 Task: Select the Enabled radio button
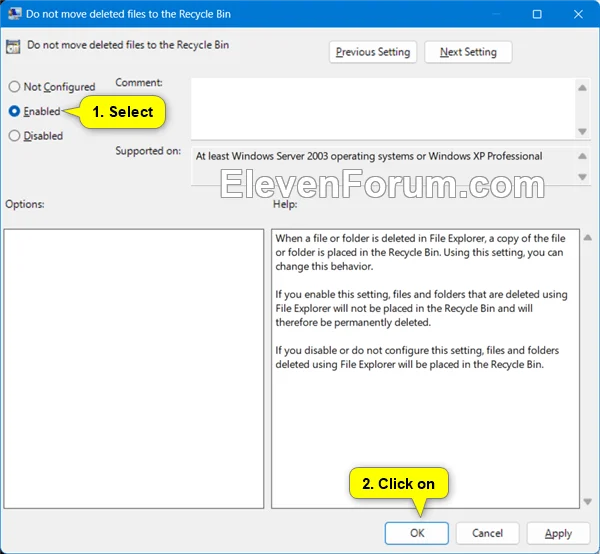click(x=14, y=111)
